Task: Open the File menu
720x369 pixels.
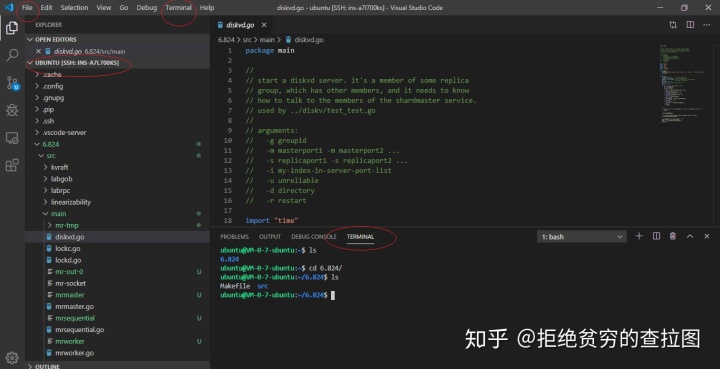Action: tap(27, 8)
